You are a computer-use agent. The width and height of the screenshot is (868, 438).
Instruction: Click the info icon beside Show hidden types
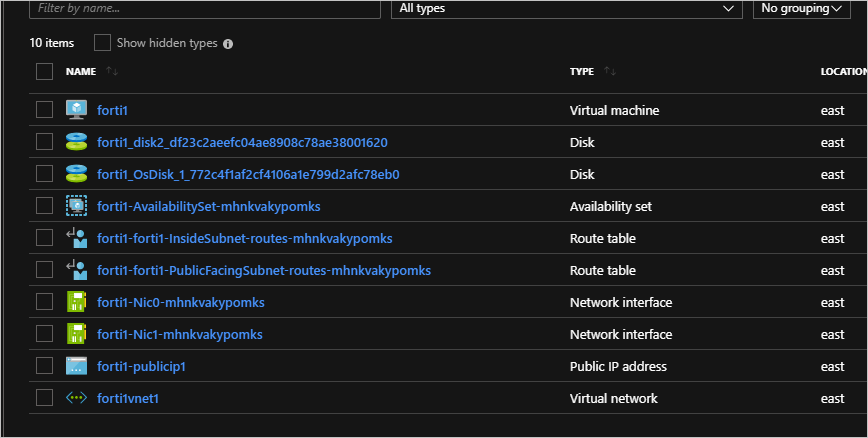(228, 44)
